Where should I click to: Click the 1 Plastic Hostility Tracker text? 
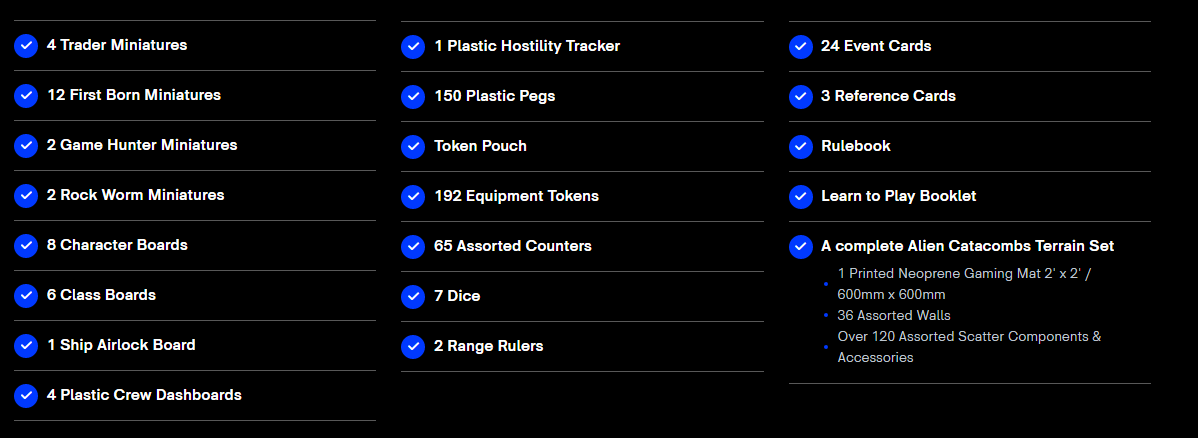click(527, 46)
